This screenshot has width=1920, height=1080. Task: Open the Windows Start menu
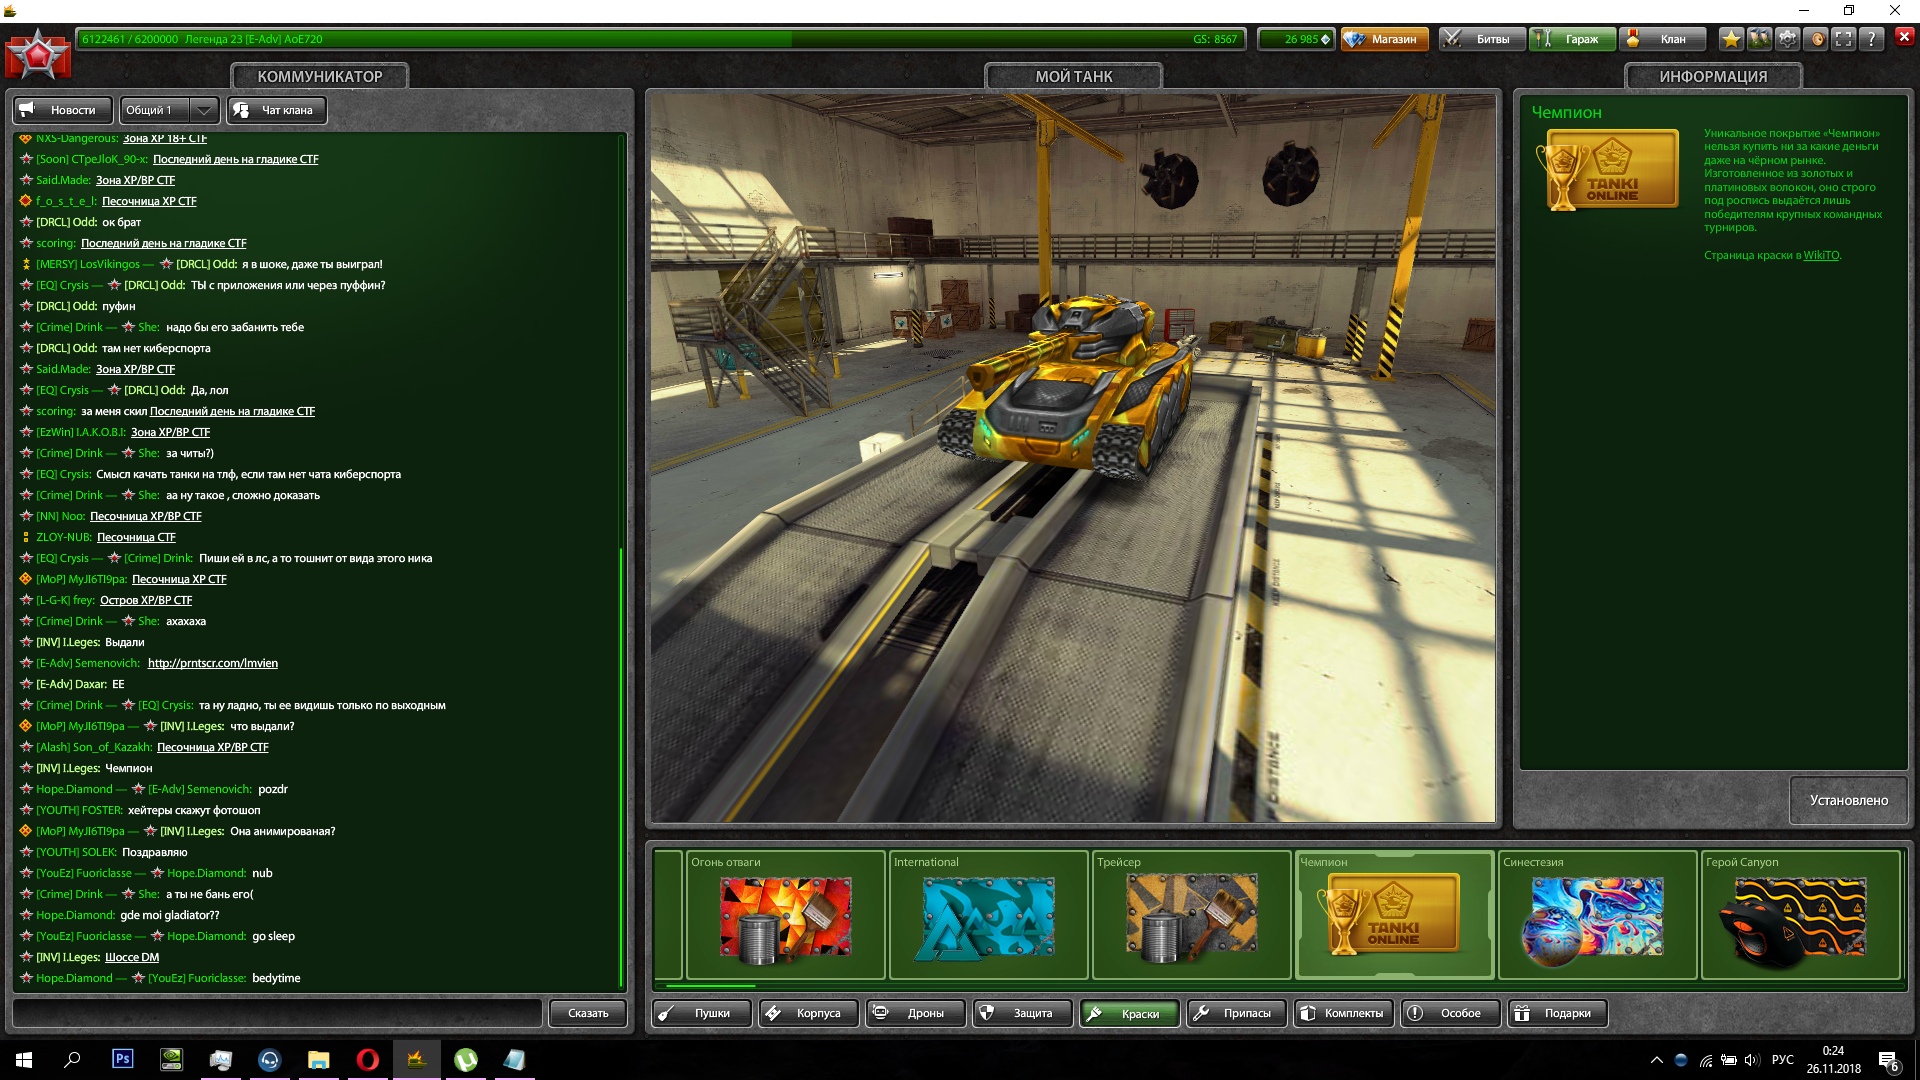pos(24,1059)
